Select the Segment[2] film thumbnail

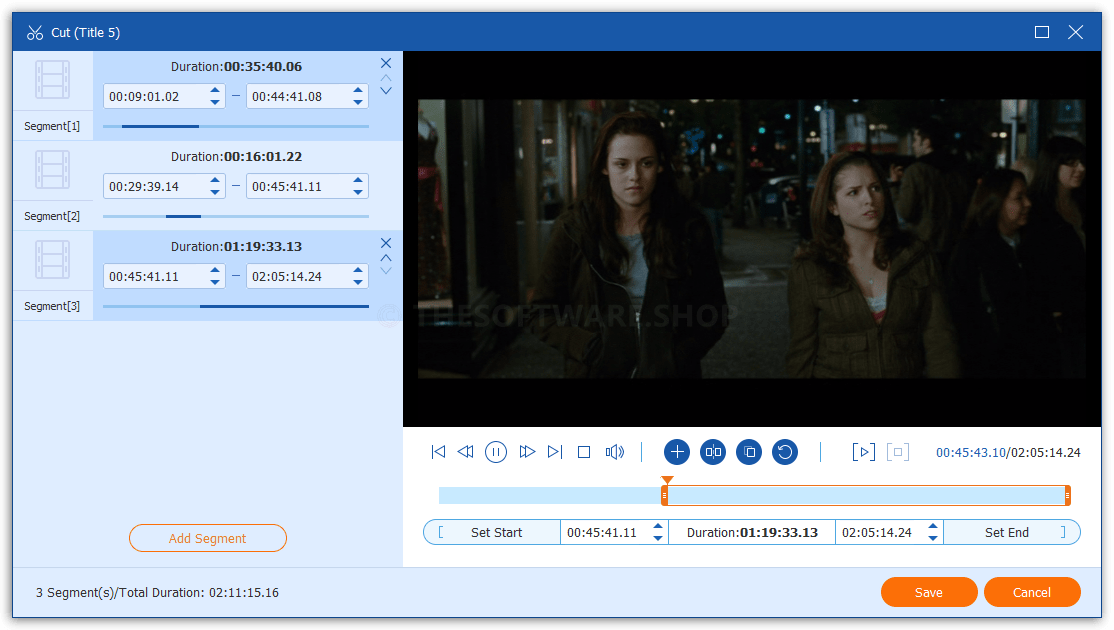coord(53,170)
